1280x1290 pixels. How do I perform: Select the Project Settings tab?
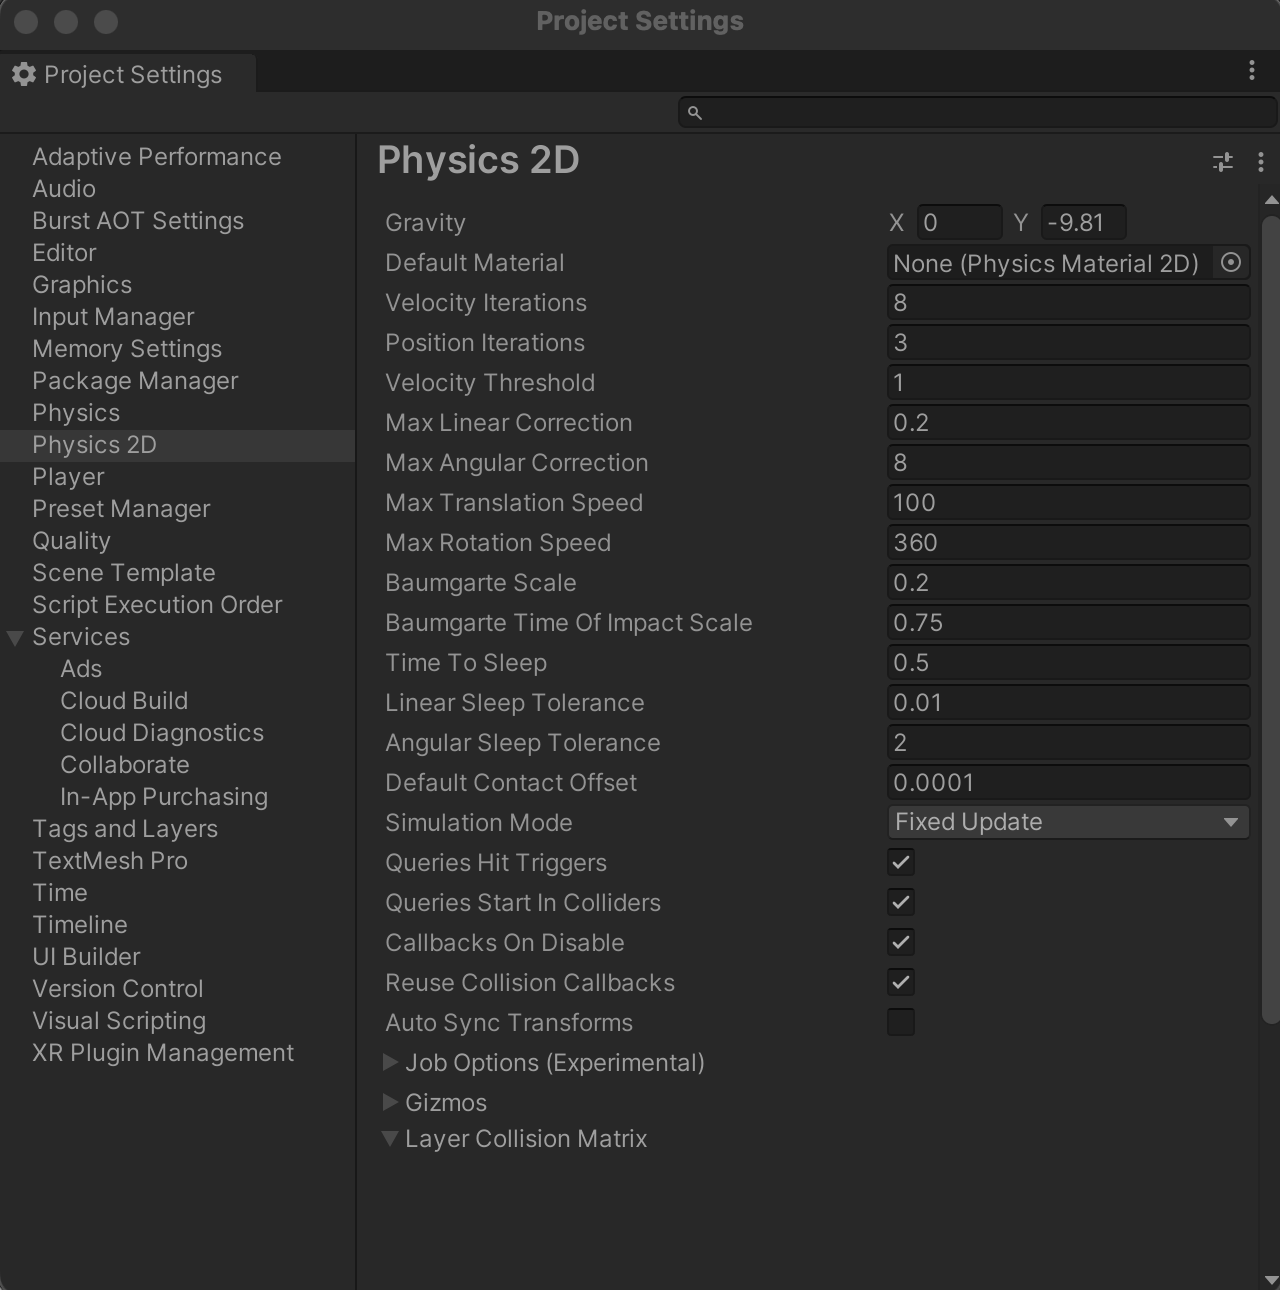click(x=128, y=74)
